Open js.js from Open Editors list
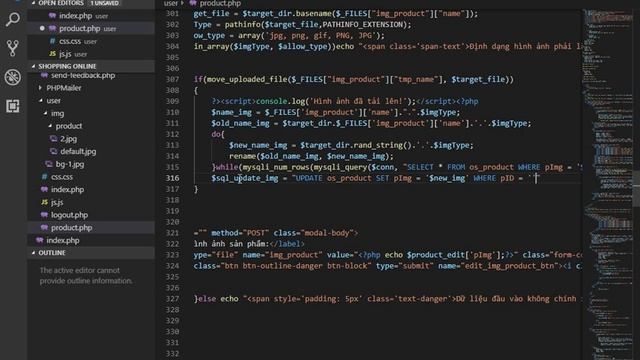Image resolution: width=640 pixels, height=360 pixels. click(x=91, y=54)
